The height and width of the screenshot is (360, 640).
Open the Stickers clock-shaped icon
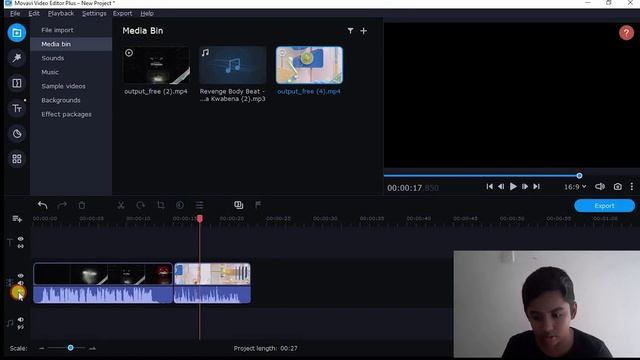tap(17, 133)
